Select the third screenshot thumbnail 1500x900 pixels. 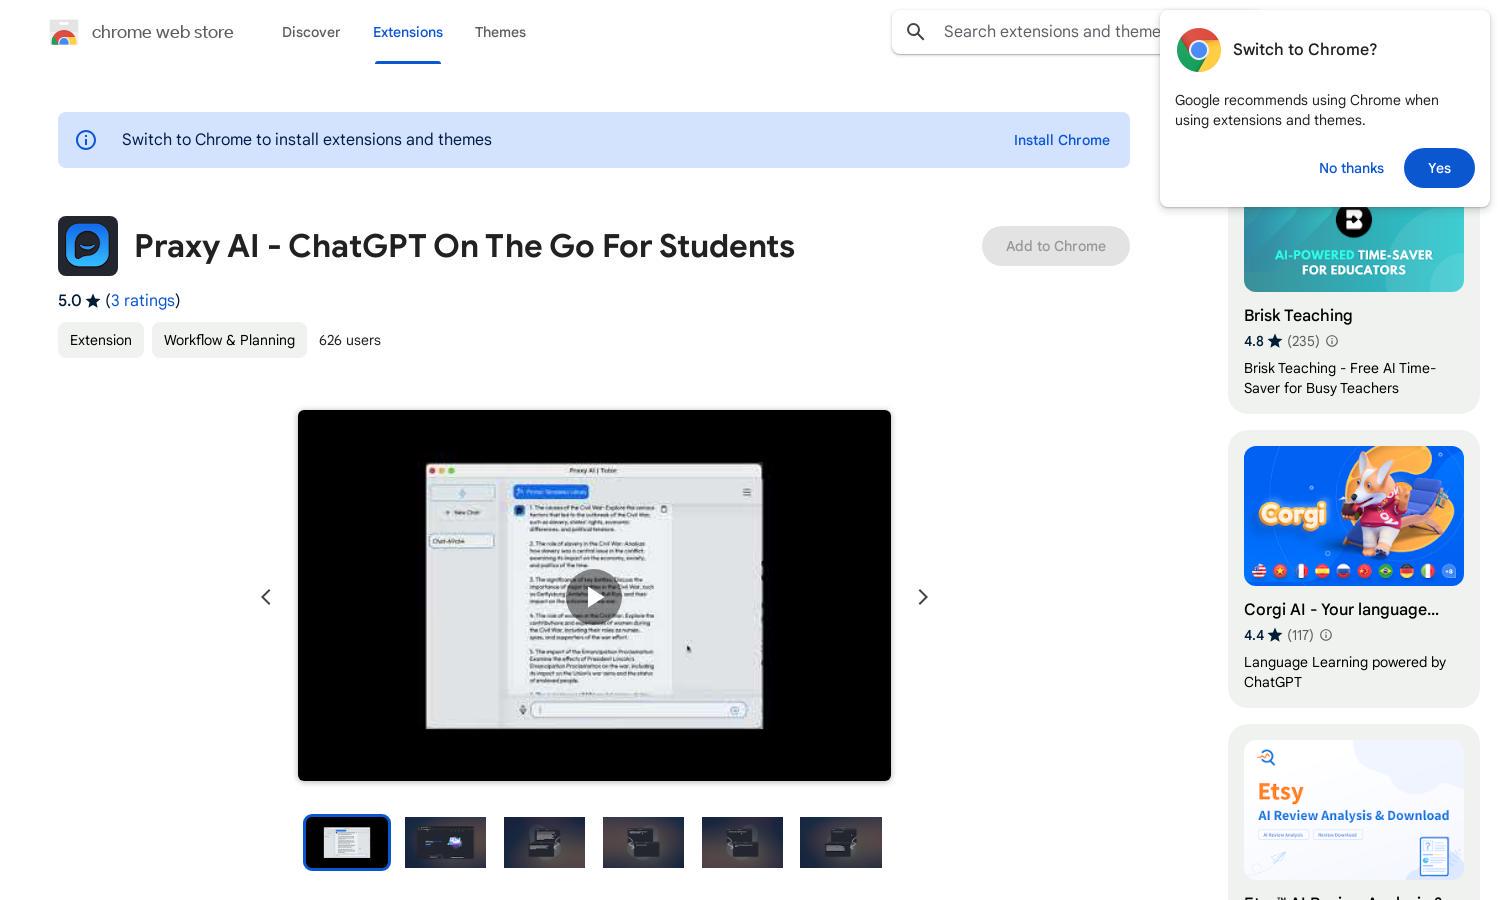point(544,842)
